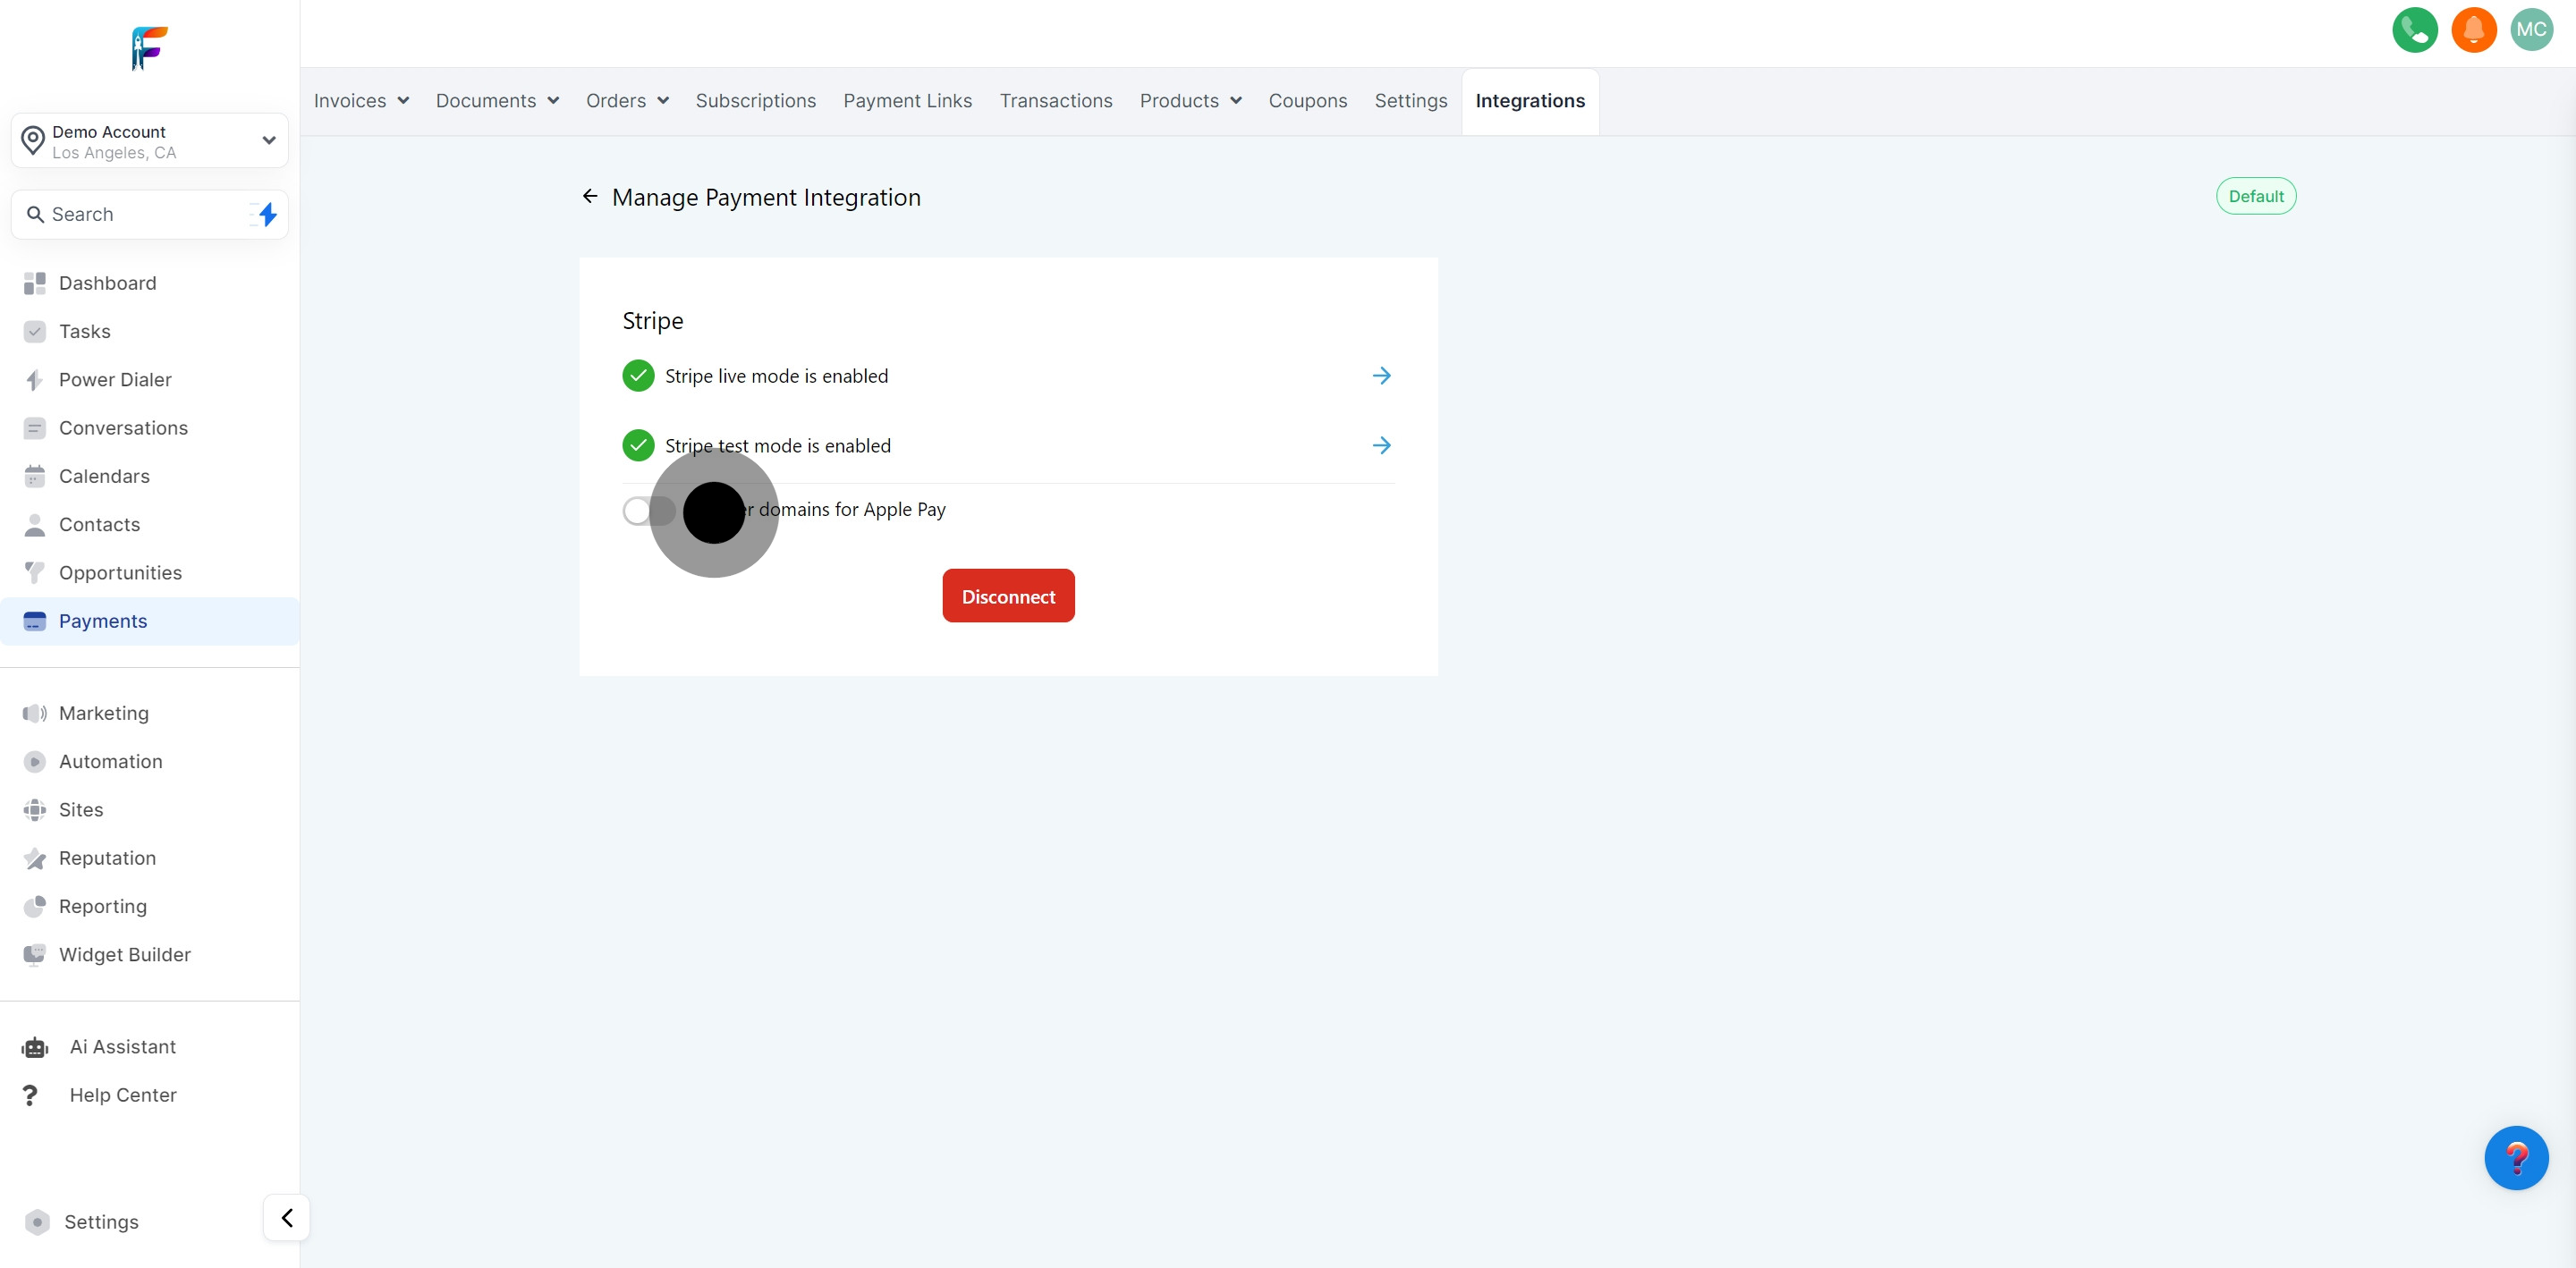Expand the Demo Account location selector
This screenshot has width=2576, height=1268.
tap(150, 141)
